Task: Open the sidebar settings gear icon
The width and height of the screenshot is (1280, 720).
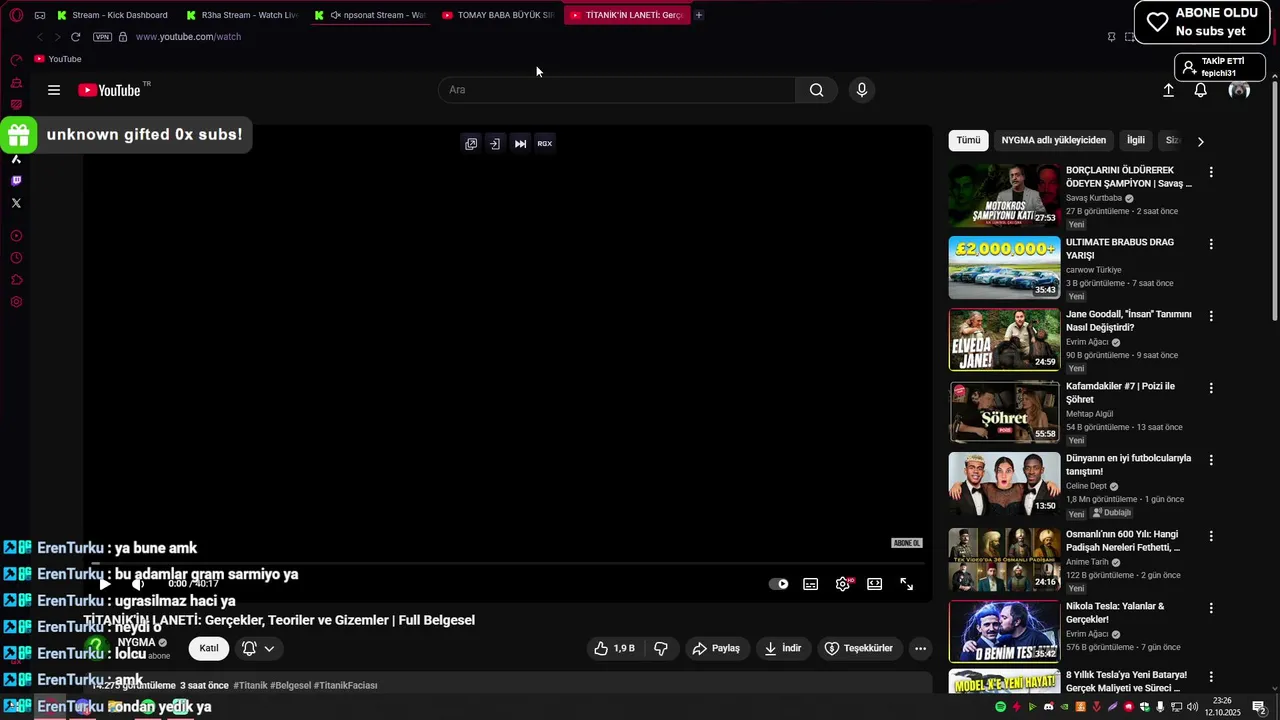Action: tap(16, 302)
